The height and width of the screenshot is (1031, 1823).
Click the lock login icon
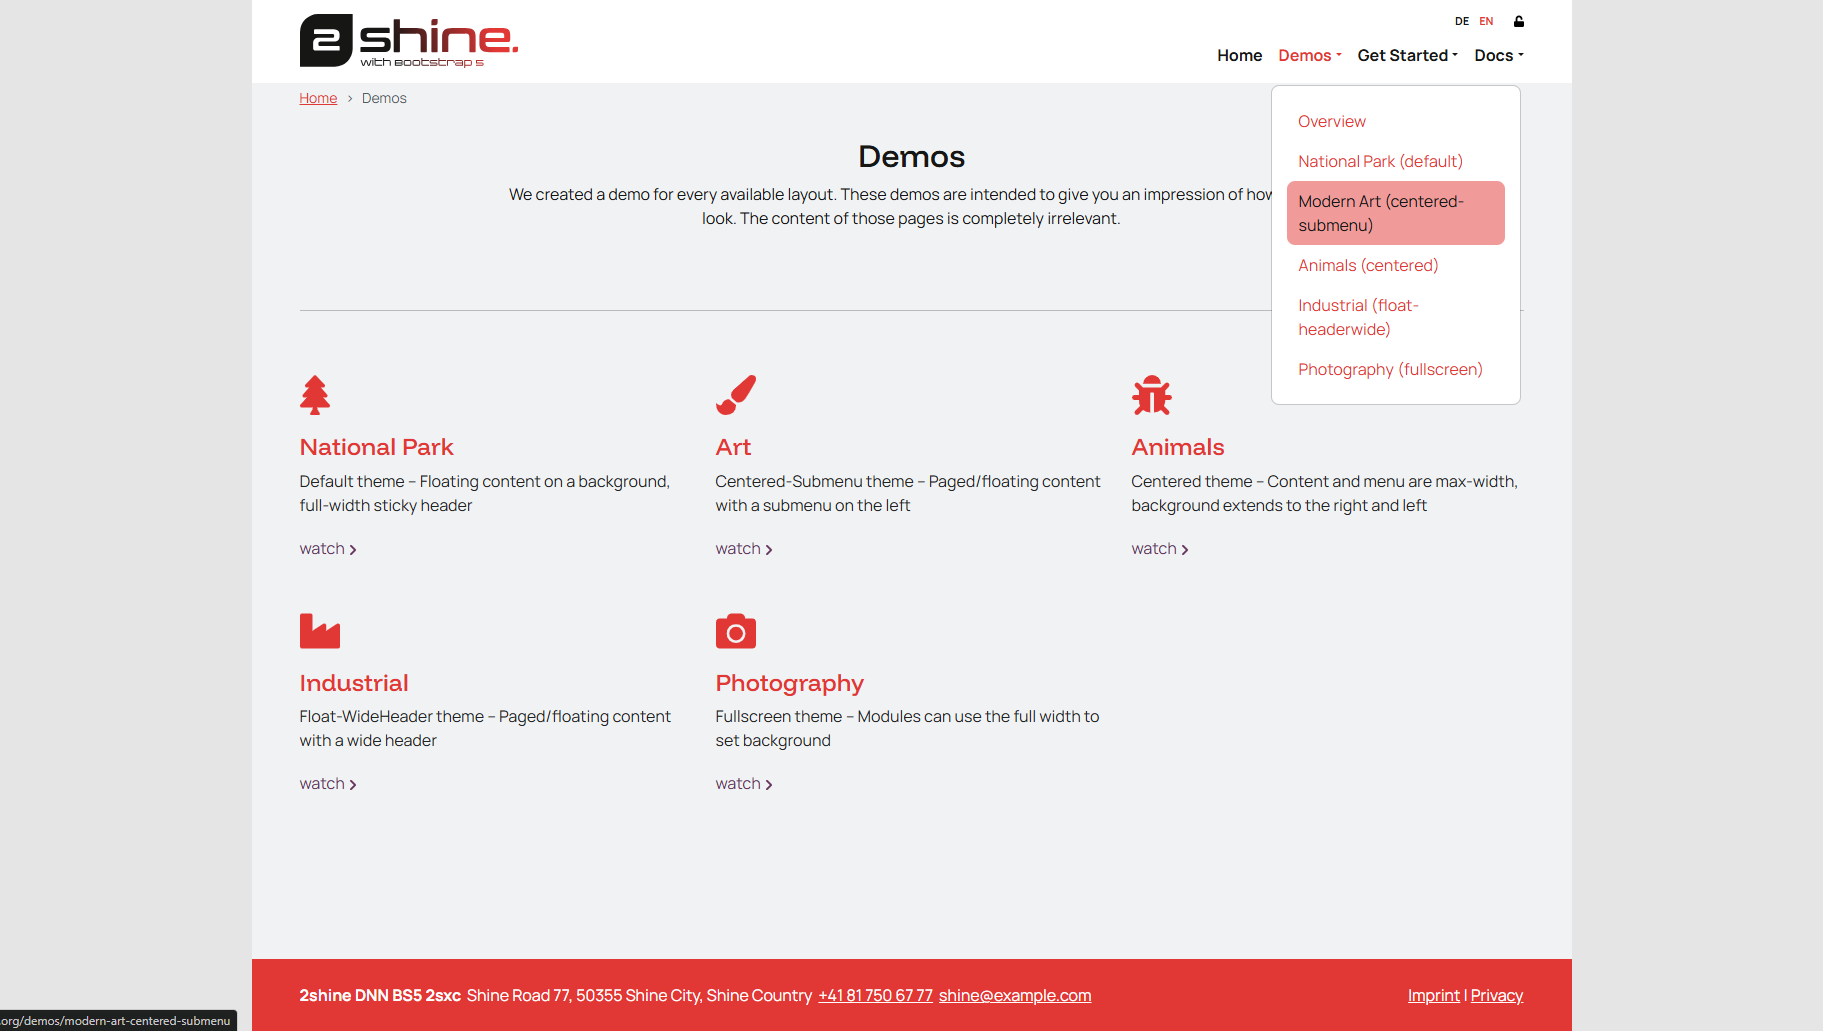coord(1518,21)
